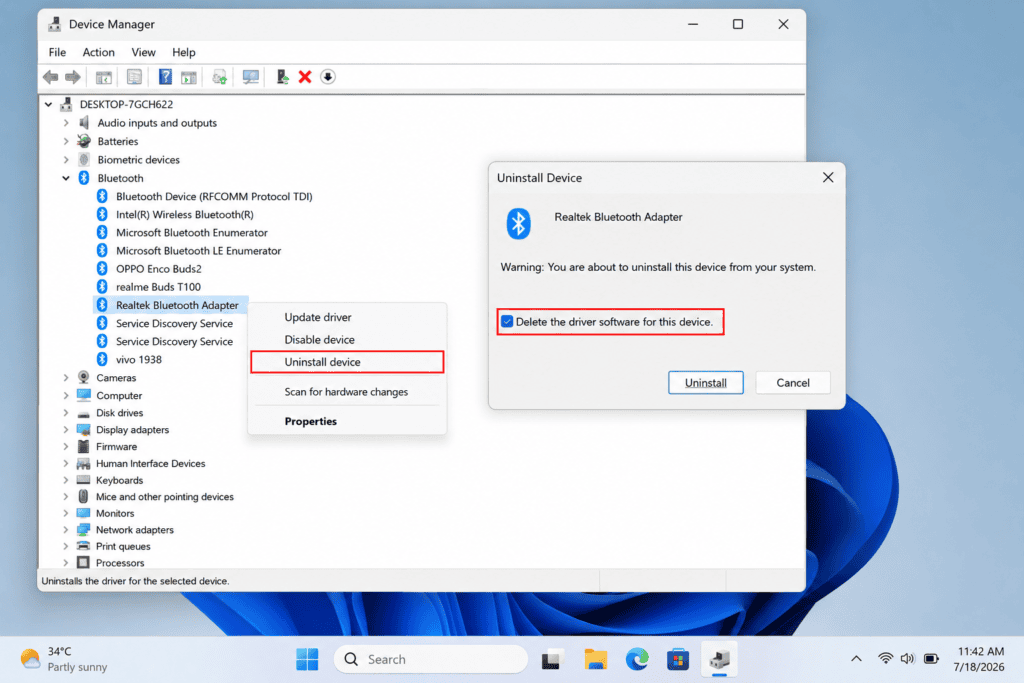Click the Device Manager taskbar icon
The width and height of the screenshot is (1024, 683).
720,659
